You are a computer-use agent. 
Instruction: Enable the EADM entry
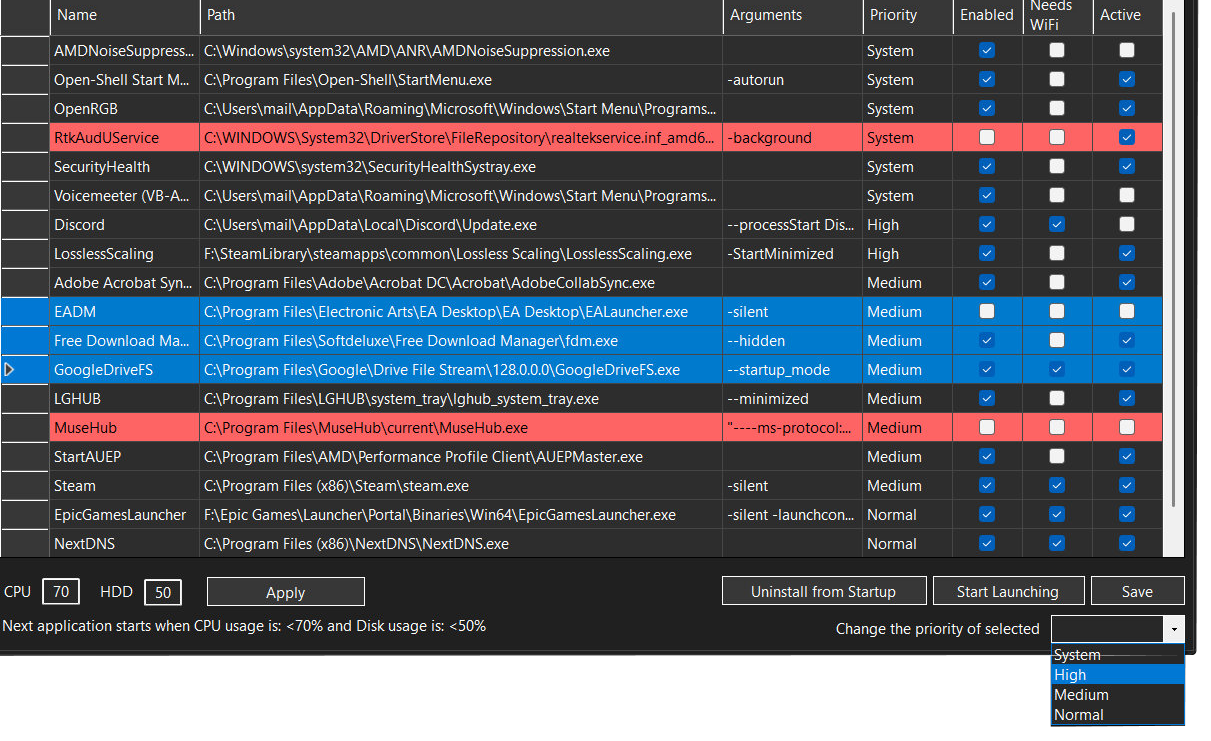coord(987,311)
